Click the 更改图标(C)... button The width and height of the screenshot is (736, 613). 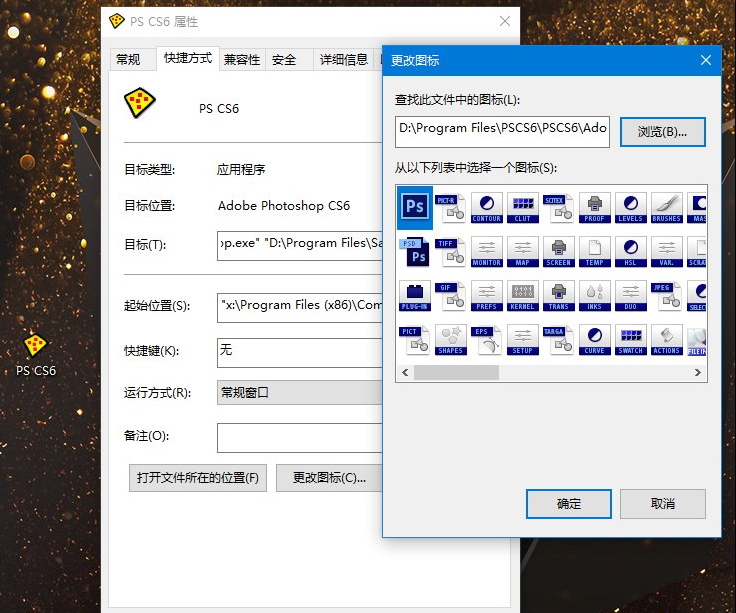(x=329, y=478)
